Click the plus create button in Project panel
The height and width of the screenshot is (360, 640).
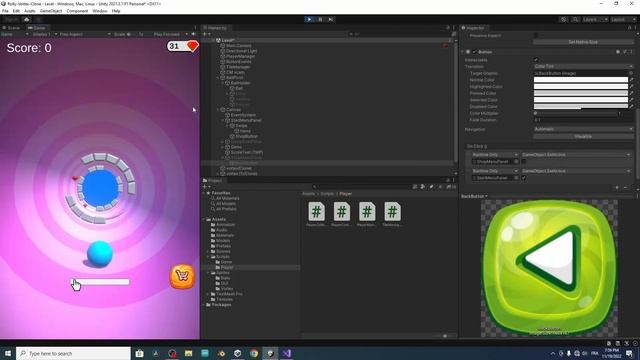pos(205,187)
